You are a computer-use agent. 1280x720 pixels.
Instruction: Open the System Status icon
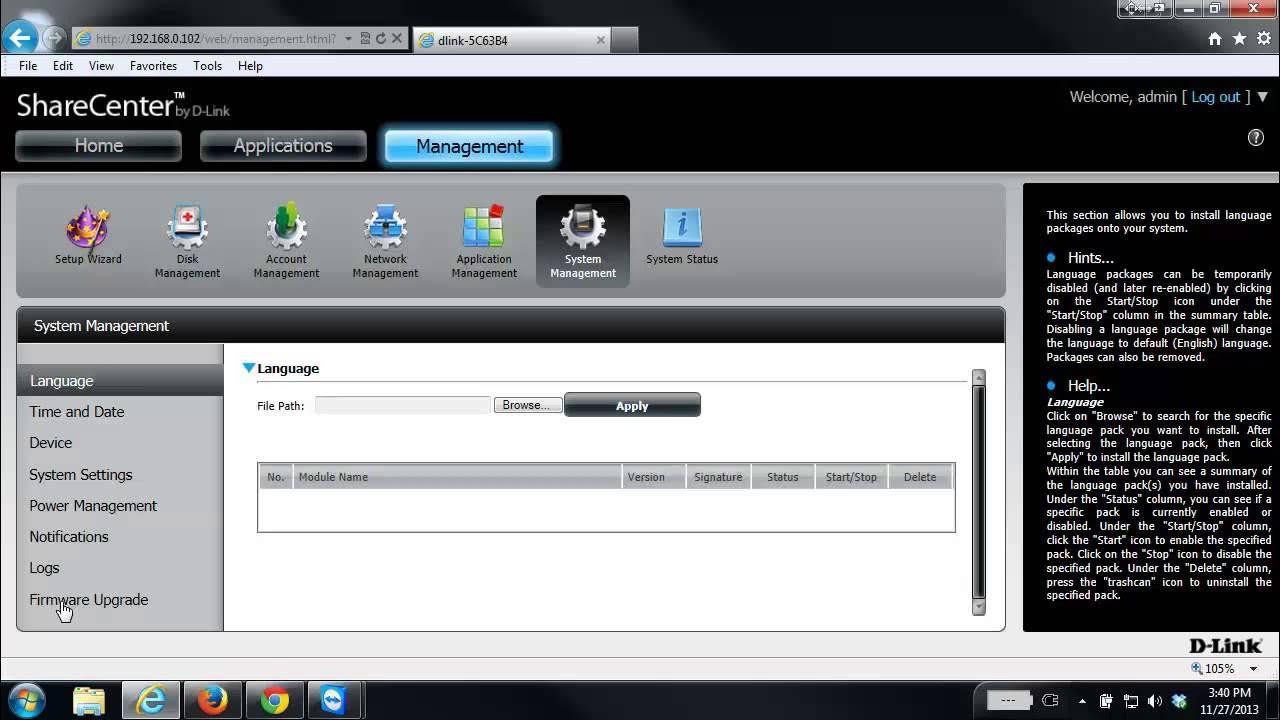point(682,236)
